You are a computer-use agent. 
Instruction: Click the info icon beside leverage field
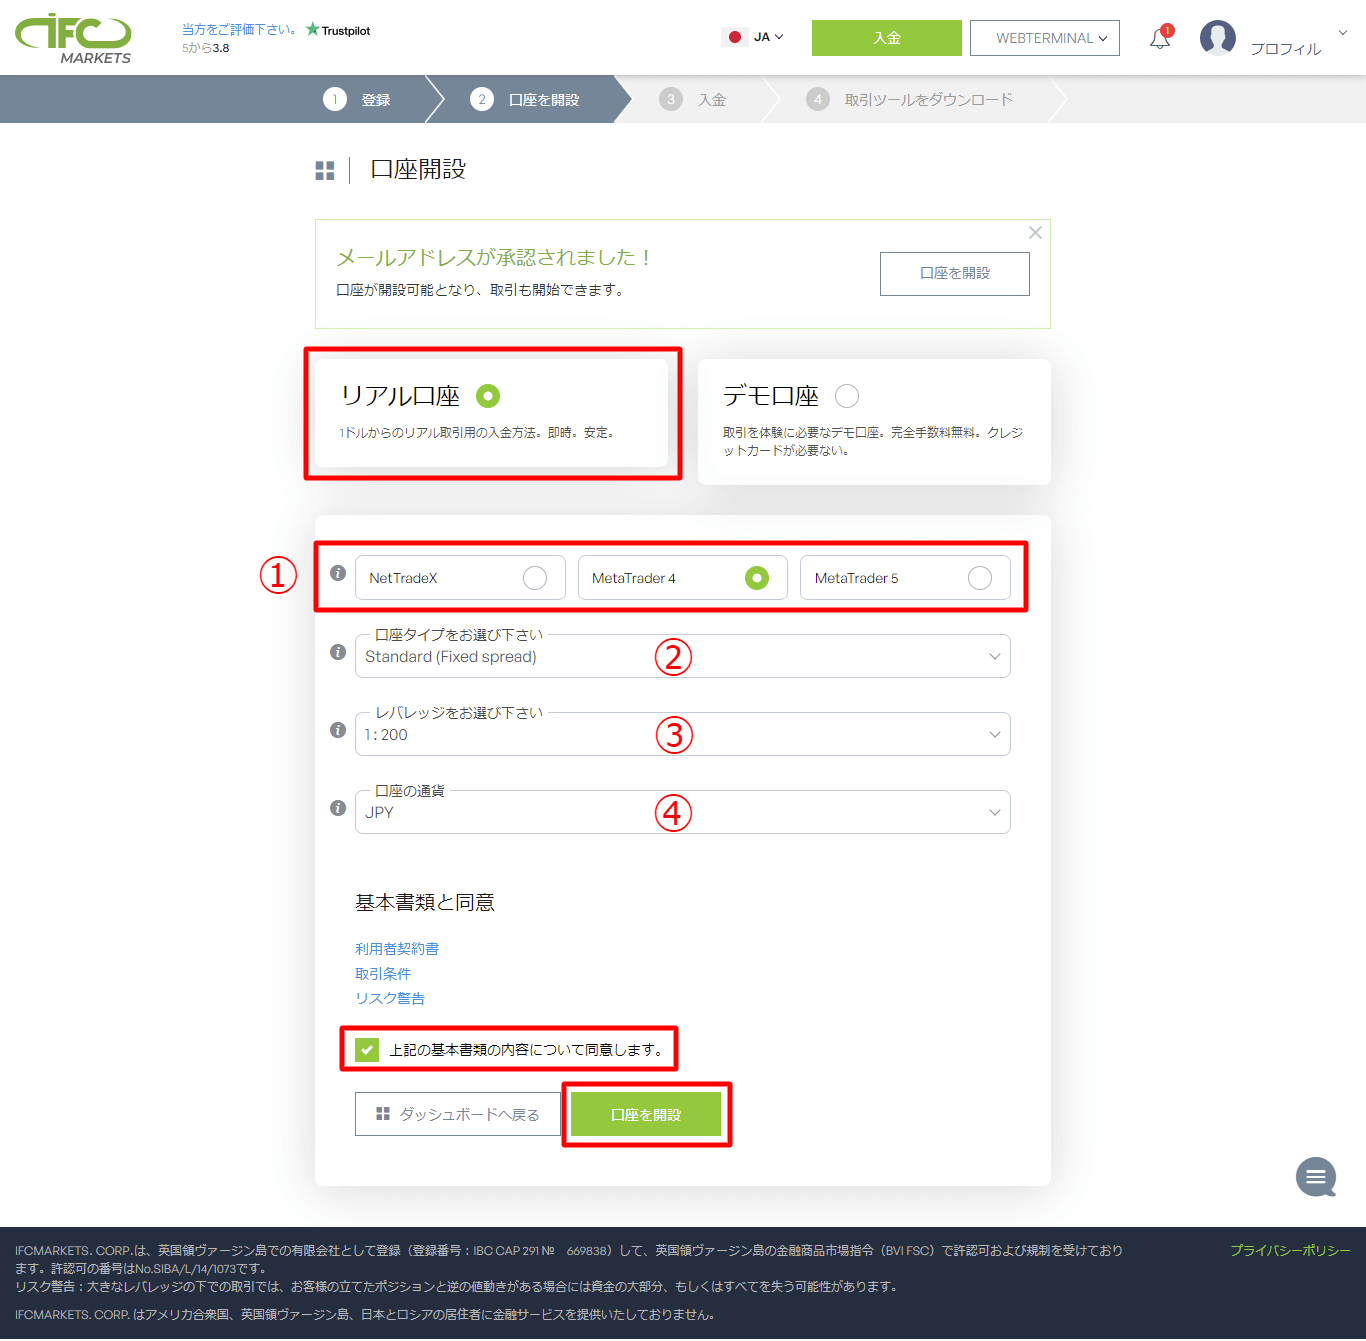[x=338, y=730]
